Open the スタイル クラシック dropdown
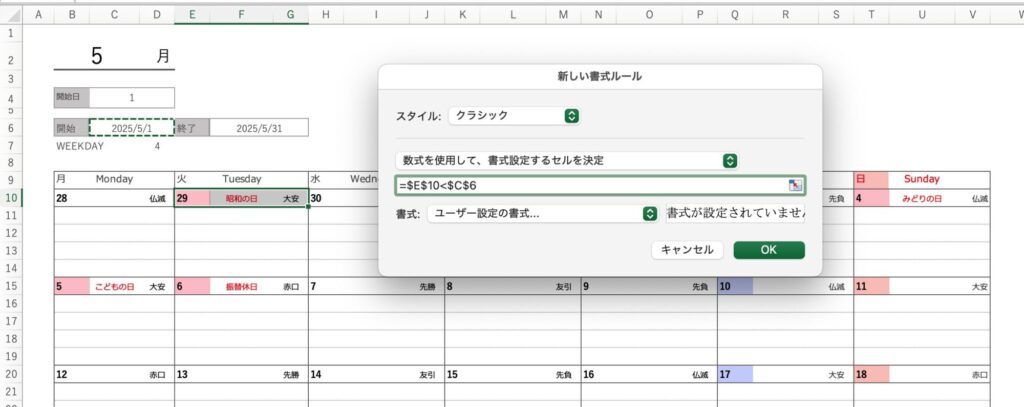 pyautogui.click(x=515, y=116)
